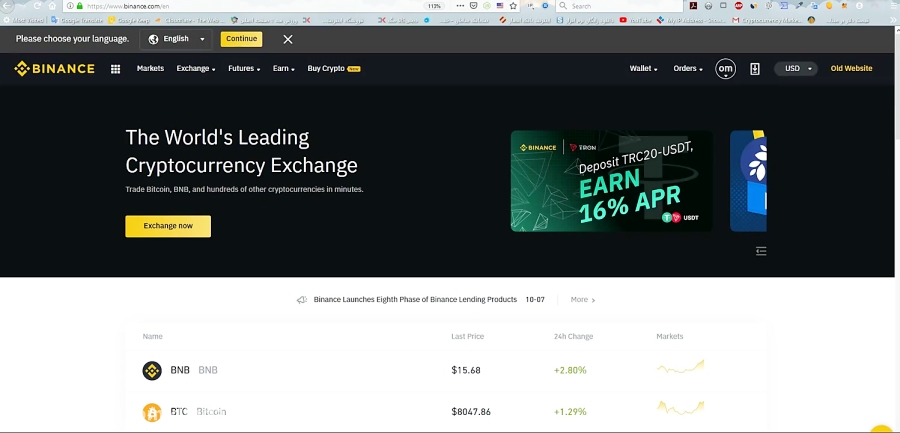900x433 pixels.
Task: Reload the page with browser refresh
Action: (x=37, y=6)
